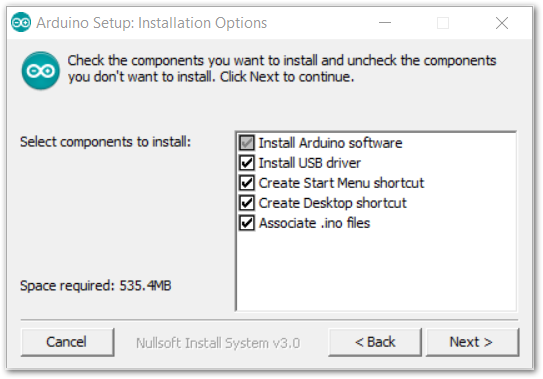Click the greyed Install Arduino software checkbox

[x=247, y=143]
